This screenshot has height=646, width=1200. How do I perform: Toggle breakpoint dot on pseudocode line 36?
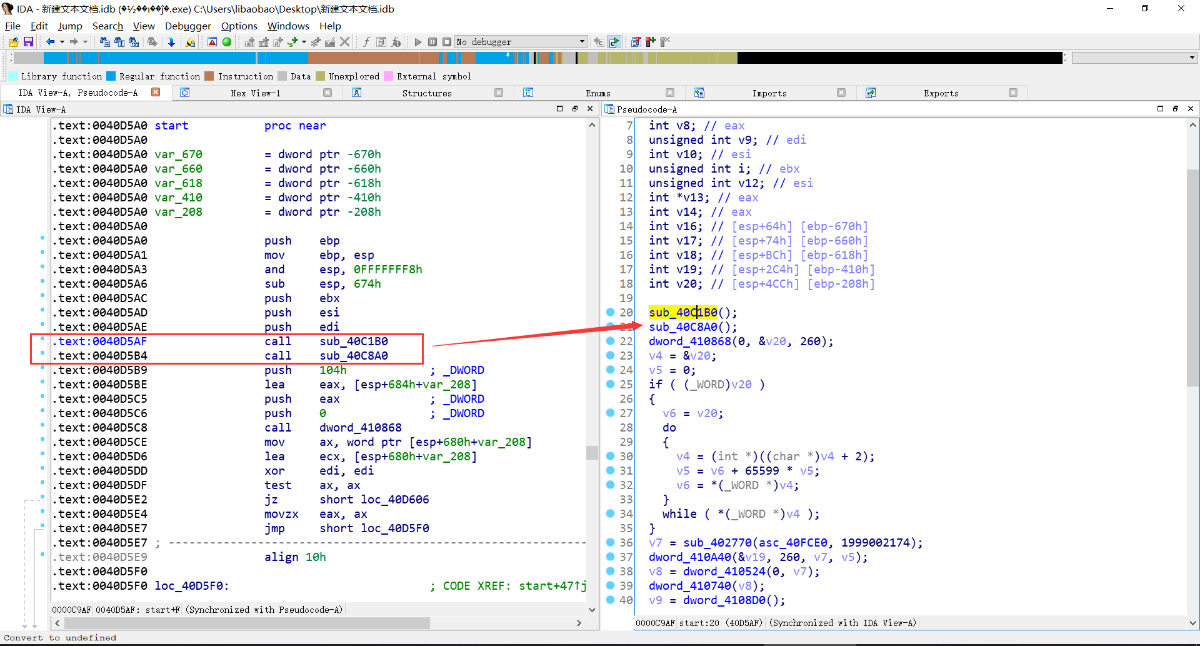pos(609,543)
